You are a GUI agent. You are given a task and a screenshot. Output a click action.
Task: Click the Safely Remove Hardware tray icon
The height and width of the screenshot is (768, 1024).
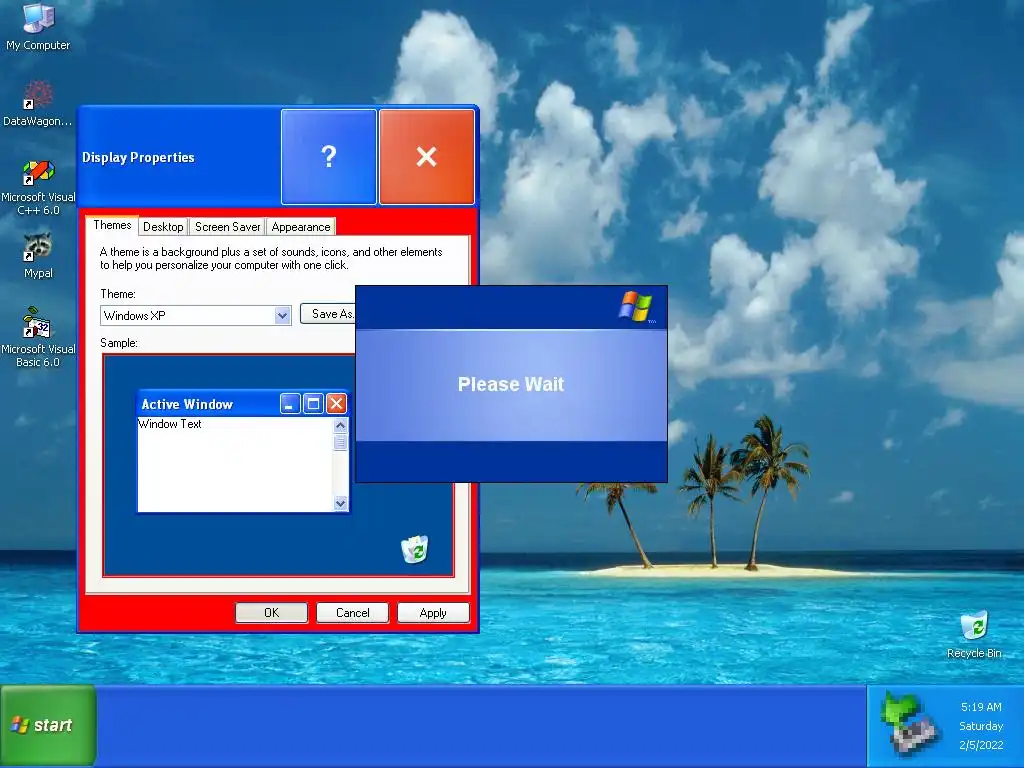[910, 725]
